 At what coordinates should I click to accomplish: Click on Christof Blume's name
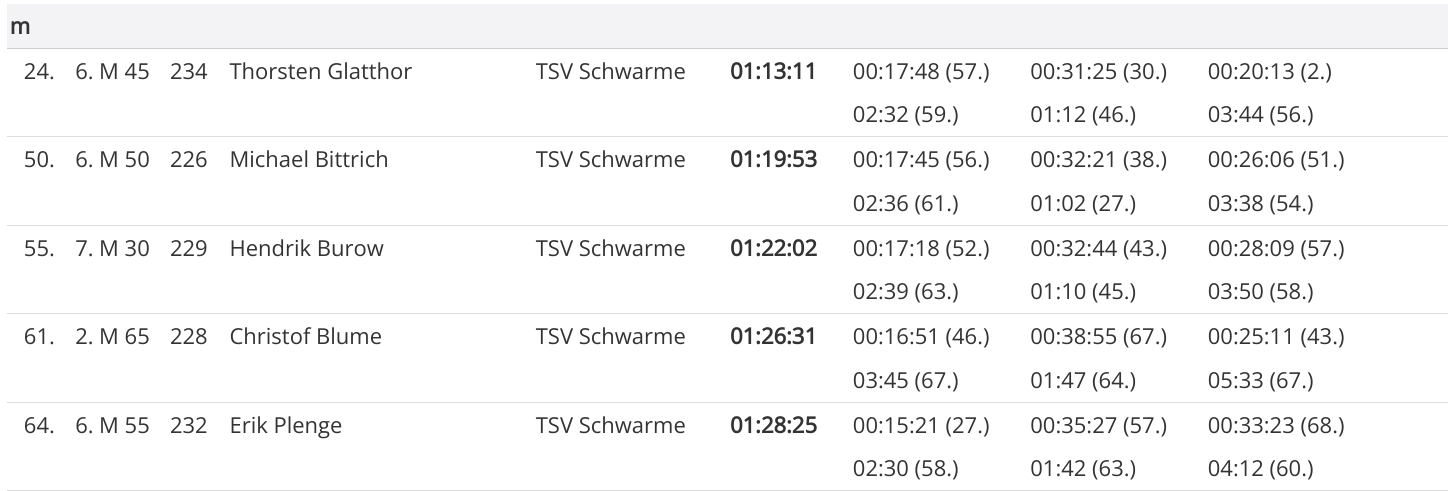click(305, 336)
